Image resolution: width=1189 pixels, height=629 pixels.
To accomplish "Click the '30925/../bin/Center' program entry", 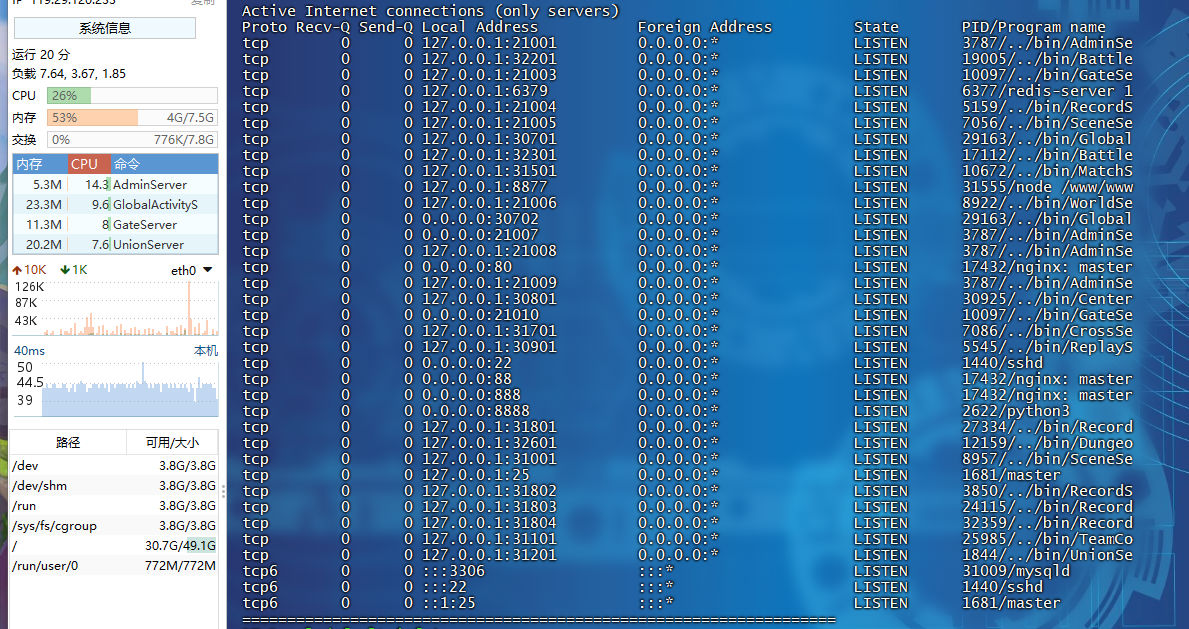I will coord(1047,299).
